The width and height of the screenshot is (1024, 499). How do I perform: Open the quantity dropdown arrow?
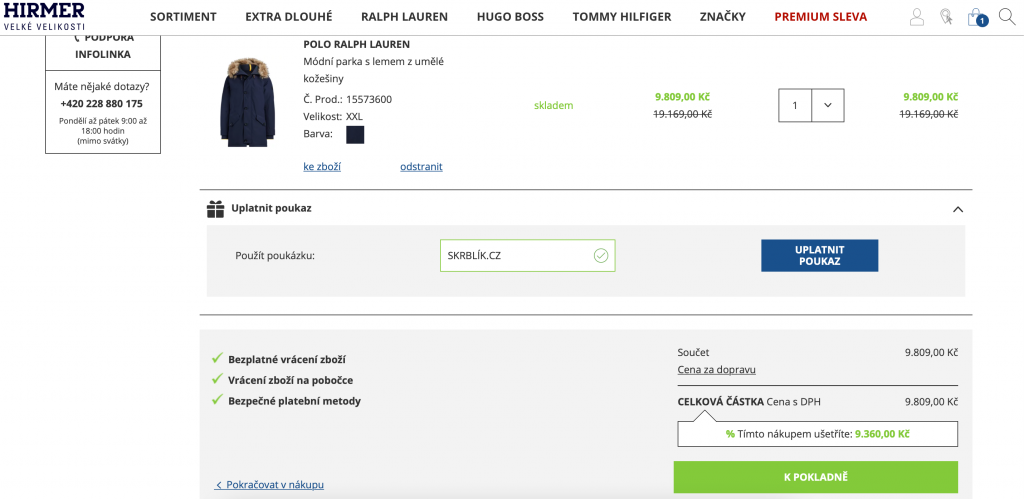828,105
